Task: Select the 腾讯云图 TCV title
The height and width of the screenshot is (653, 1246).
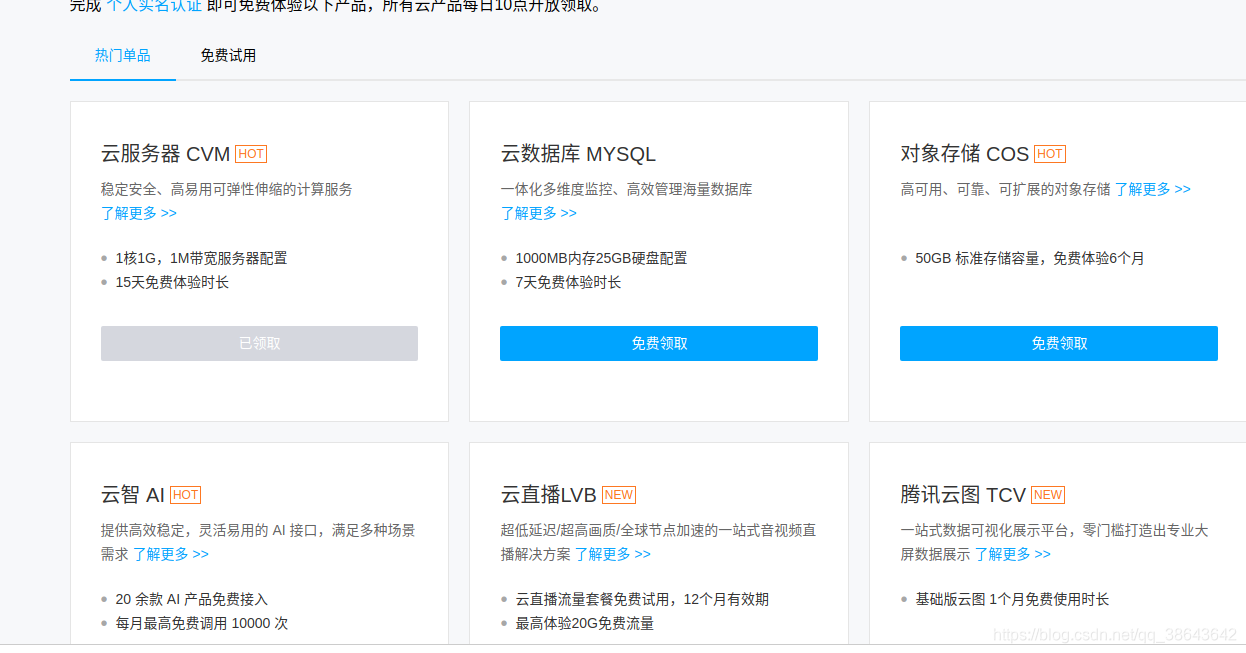Action: (x=964, y=495)
